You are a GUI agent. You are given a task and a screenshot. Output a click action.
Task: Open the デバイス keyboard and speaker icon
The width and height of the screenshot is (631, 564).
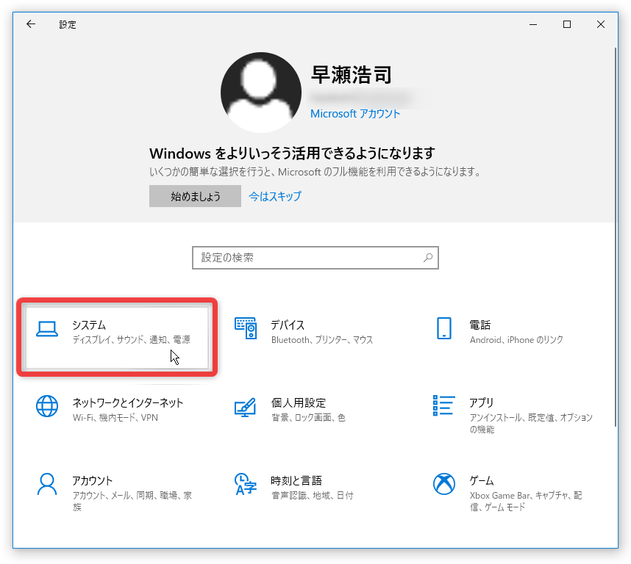tap(245, 328)
